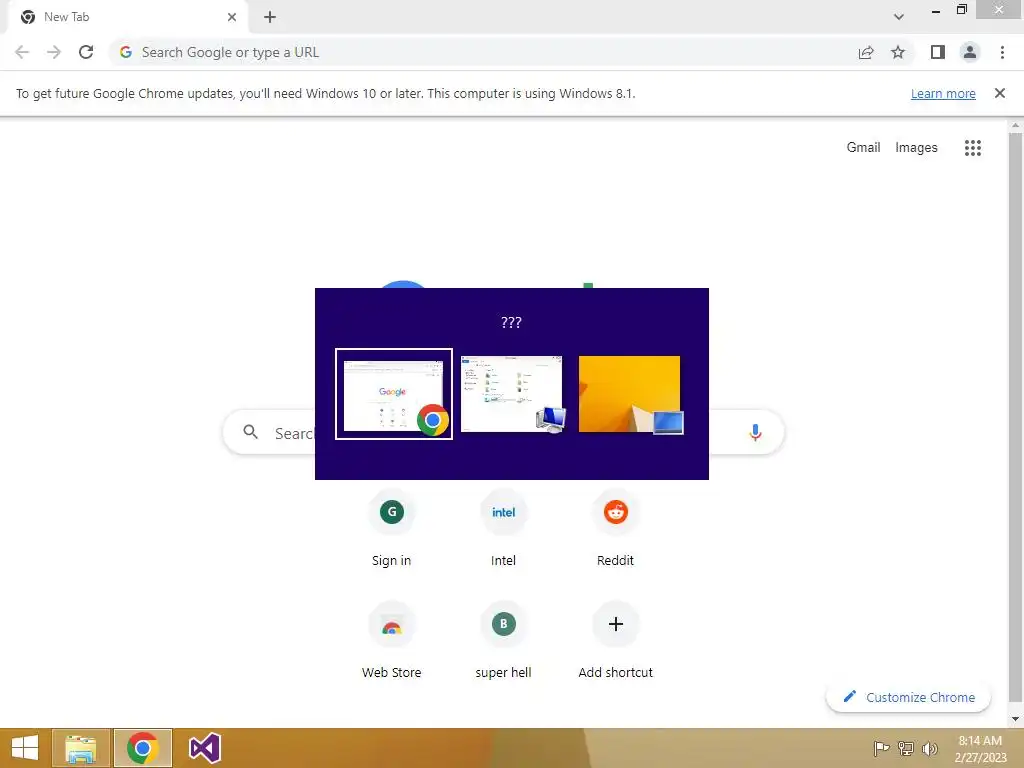This screenshot has width=1024, height=768.
Task: Focus the Google search box
Action: pos(504,432)
